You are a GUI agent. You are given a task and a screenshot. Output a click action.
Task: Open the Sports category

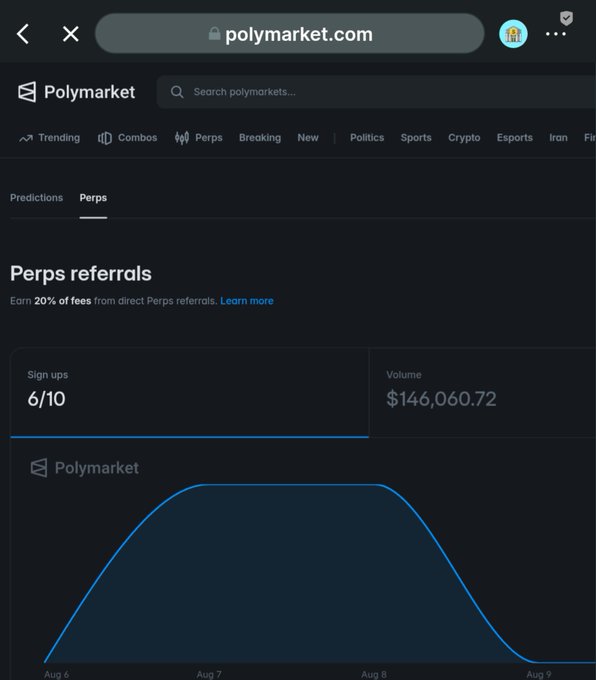pos(416,138)
